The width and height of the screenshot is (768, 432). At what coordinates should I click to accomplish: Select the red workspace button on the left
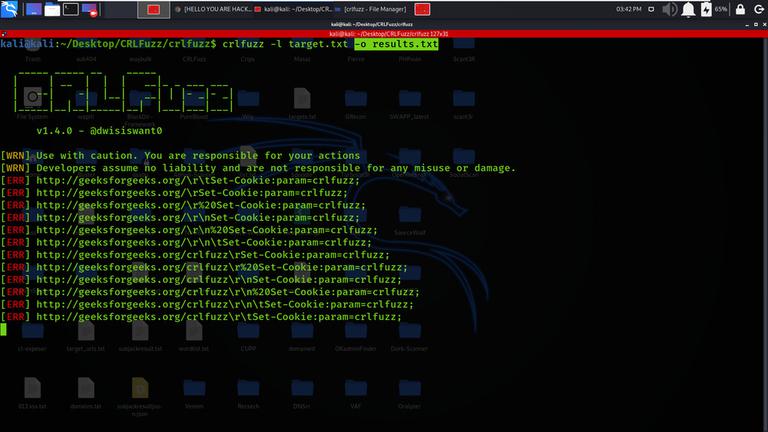[x=154, y=9]
